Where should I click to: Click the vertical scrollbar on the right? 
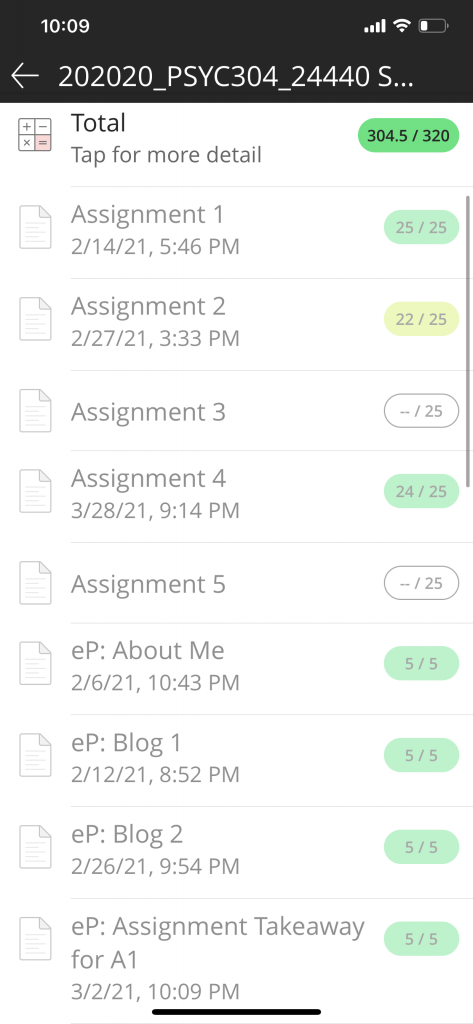[468, 341]
